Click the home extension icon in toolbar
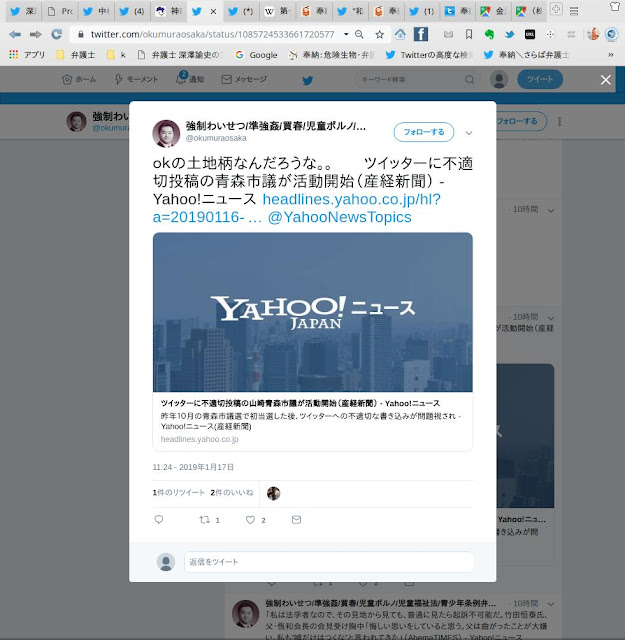The height and width of the screenshot is (640, 625). (x=400, y=34)
